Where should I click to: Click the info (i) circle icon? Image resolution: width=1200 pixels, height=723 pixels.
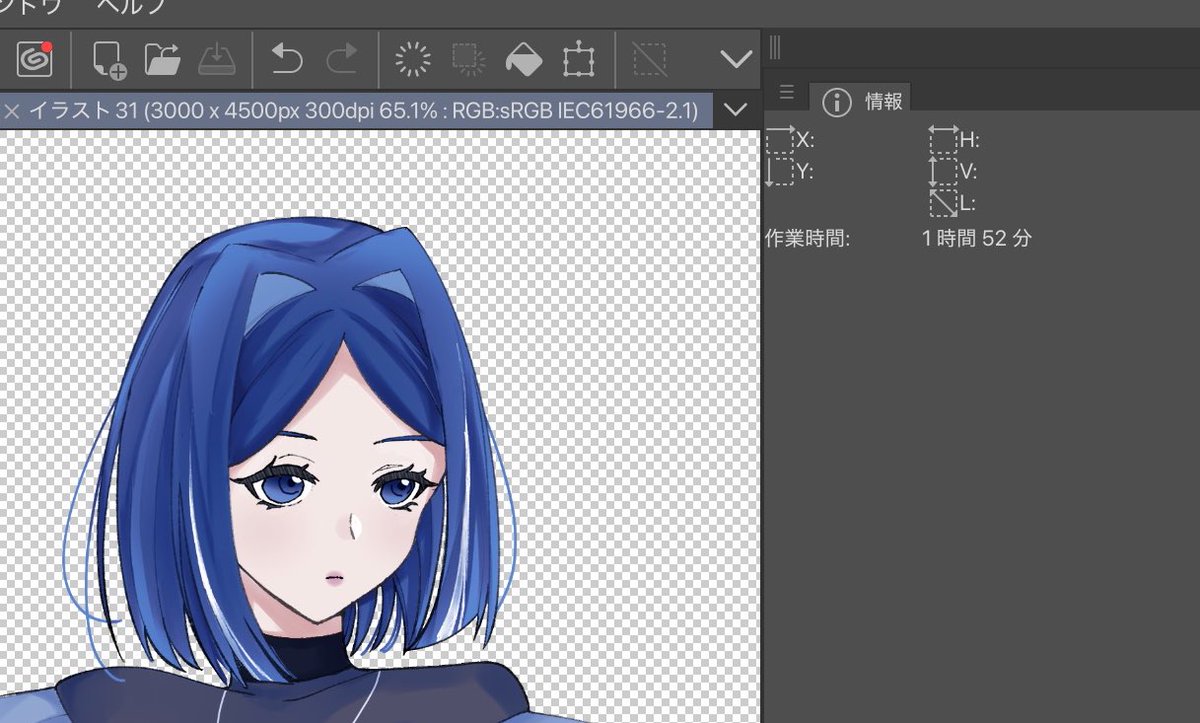tap(835, 100)
